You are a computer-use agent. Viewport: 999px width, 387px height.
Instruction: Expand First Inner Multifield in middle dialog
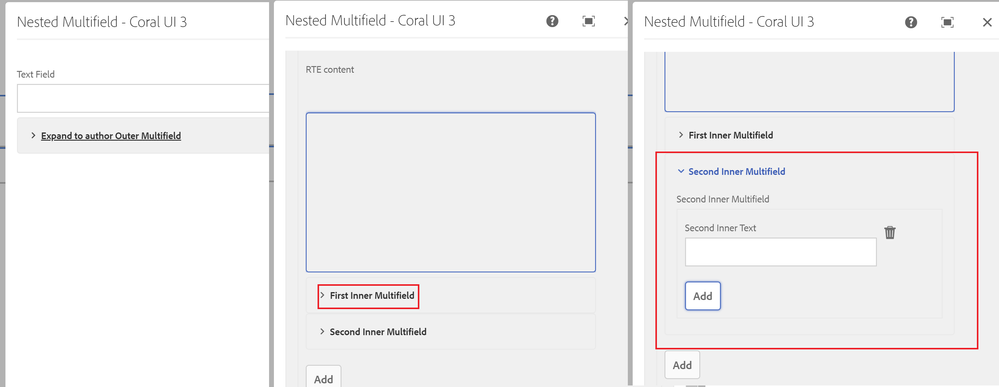[x=372, y=296]
